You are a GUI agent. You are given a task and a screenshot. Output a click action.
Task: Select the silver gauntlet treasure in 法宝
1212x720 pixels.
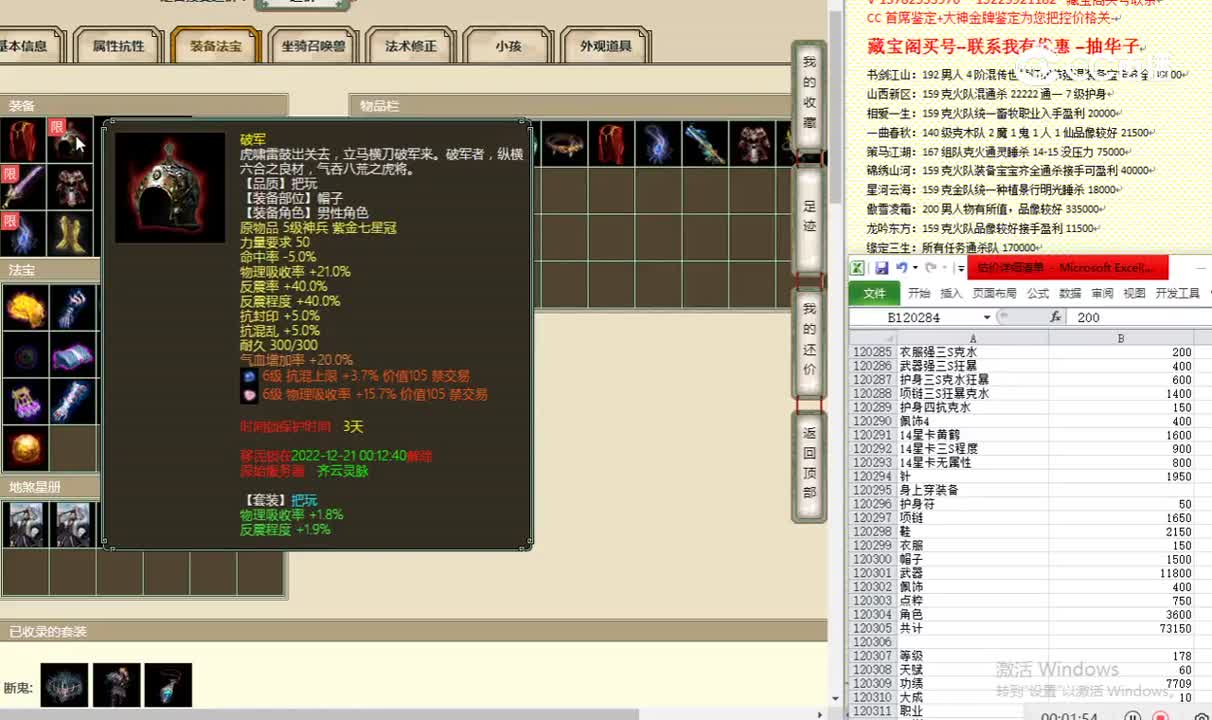point(73,402)
